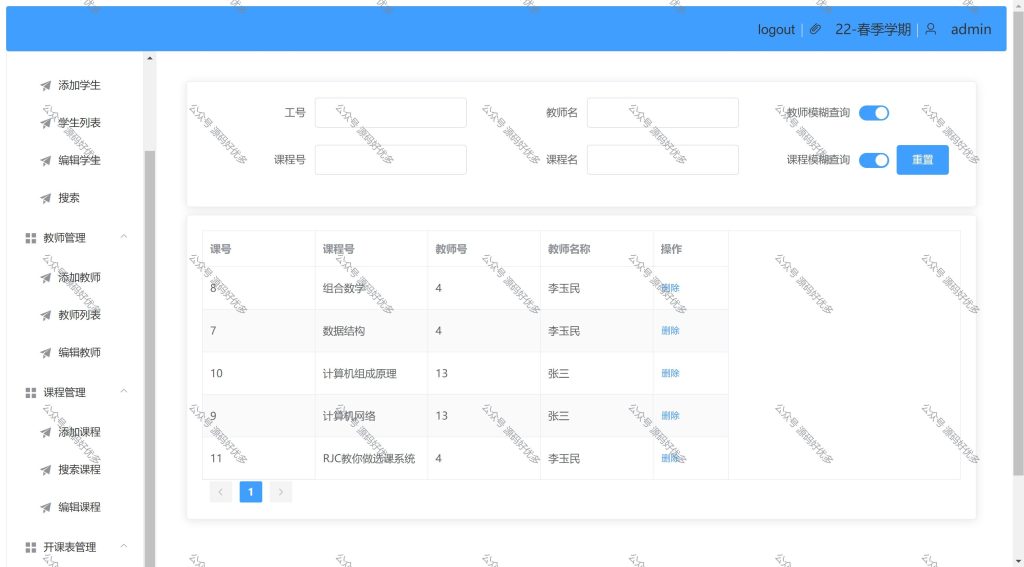Viewport: 1024px width, 567px height.
Task: Click the paper-plane icon beside 添加课程
Action: click(46, 432)
